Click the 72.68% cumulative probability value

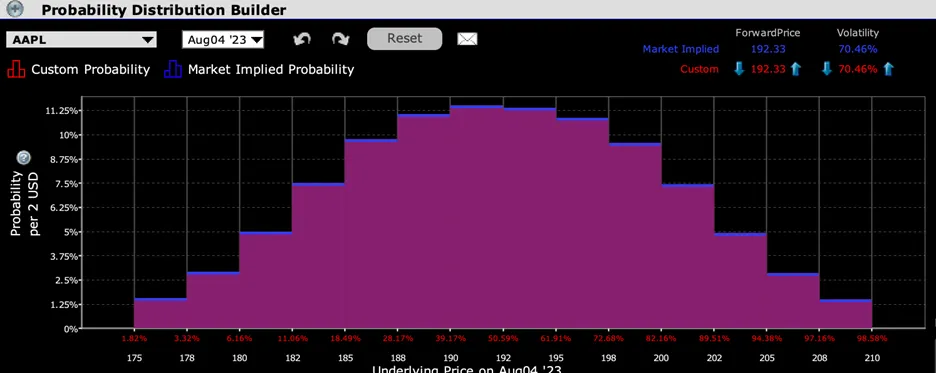point(609,339)
